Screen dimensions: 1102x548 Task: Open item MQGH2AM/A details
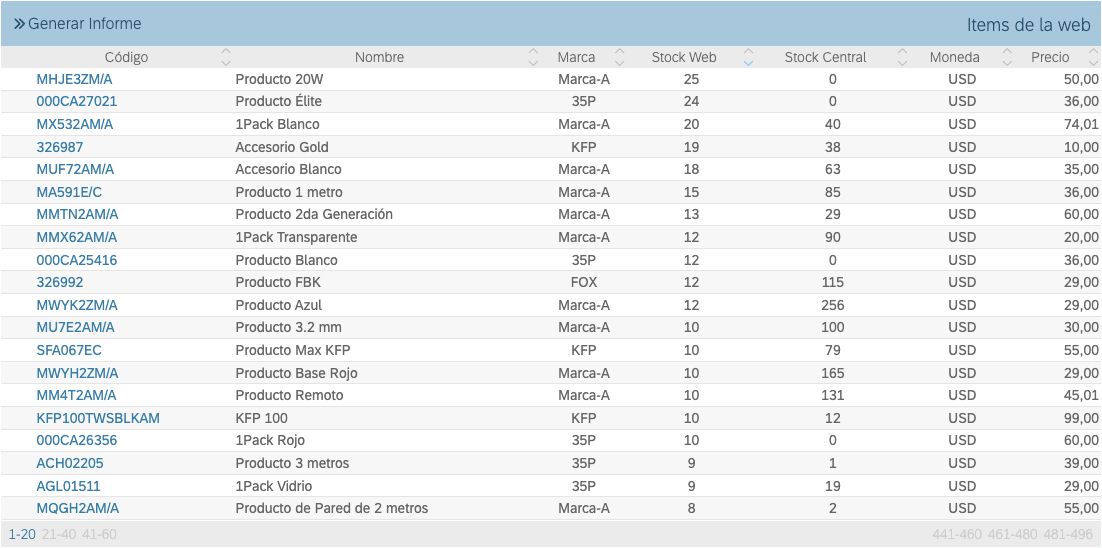77,508
